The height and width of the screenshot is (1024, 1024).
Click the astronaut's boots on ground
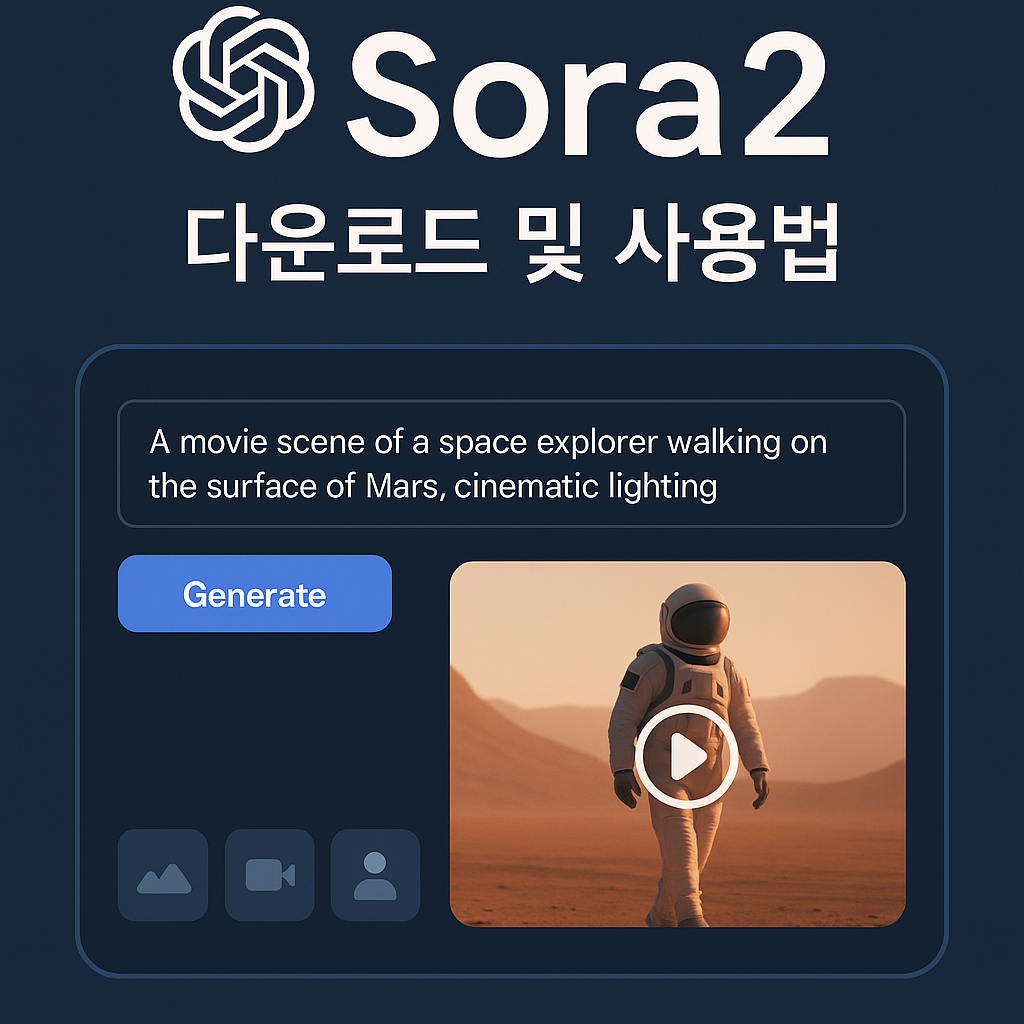click(x=679, y=914)
